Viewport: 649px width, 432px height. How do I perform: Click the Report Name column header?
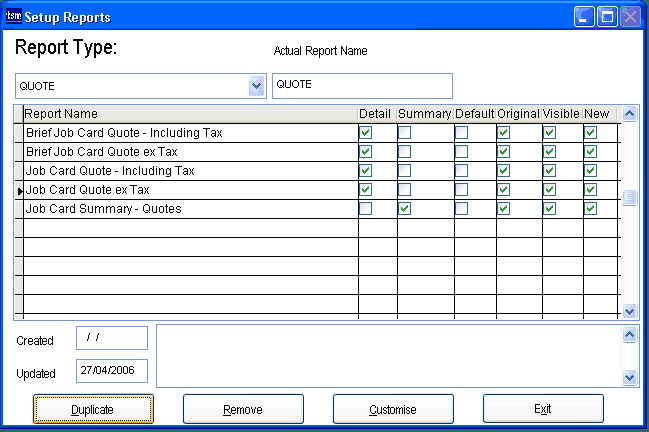pyautogui.click(x=61, y=114)
